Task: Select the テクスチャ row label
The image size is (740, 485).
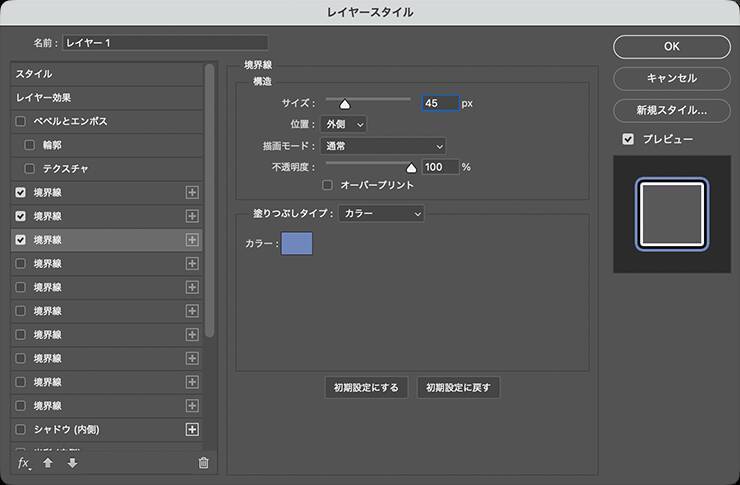Action: pyautogui.click(x=66, y=168)
